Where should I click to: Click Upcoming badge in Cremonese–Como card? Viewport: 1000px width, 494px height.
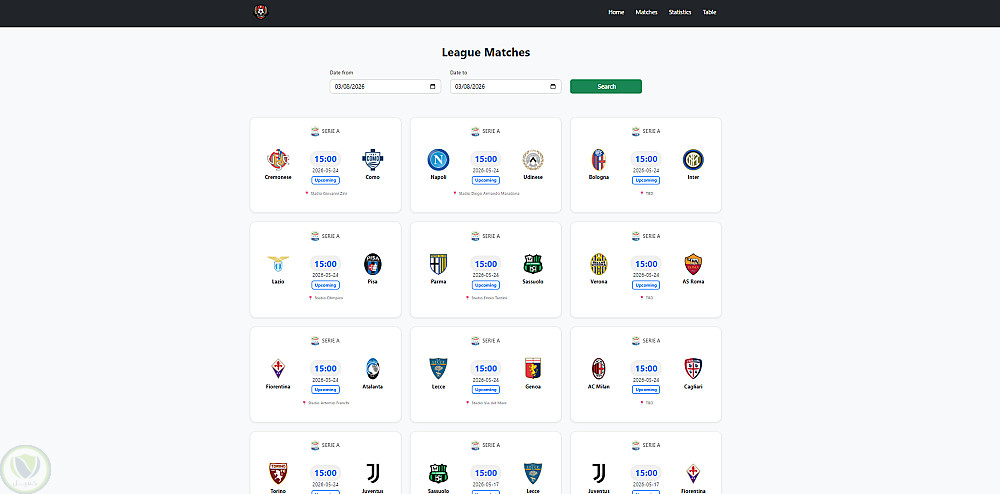(x=325, y=180)
